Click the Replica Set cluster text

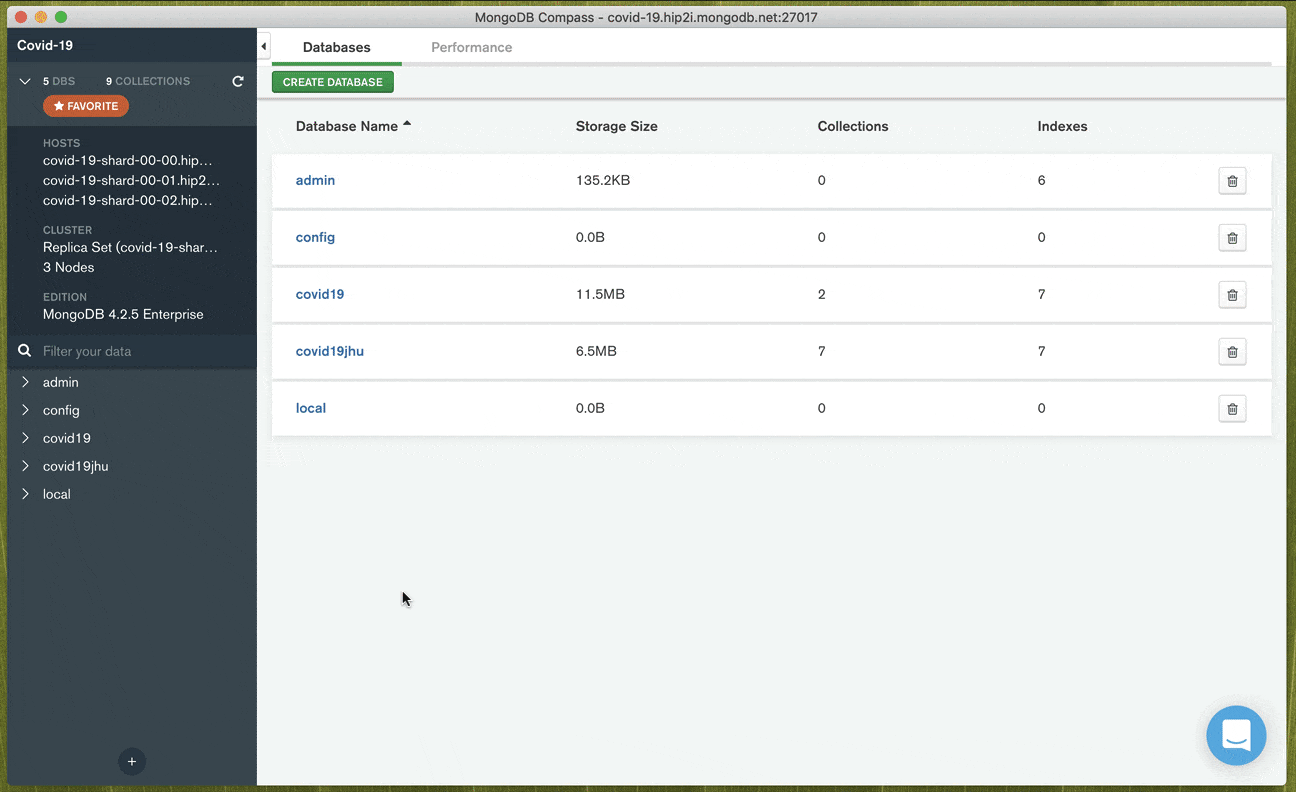[130, 247]
